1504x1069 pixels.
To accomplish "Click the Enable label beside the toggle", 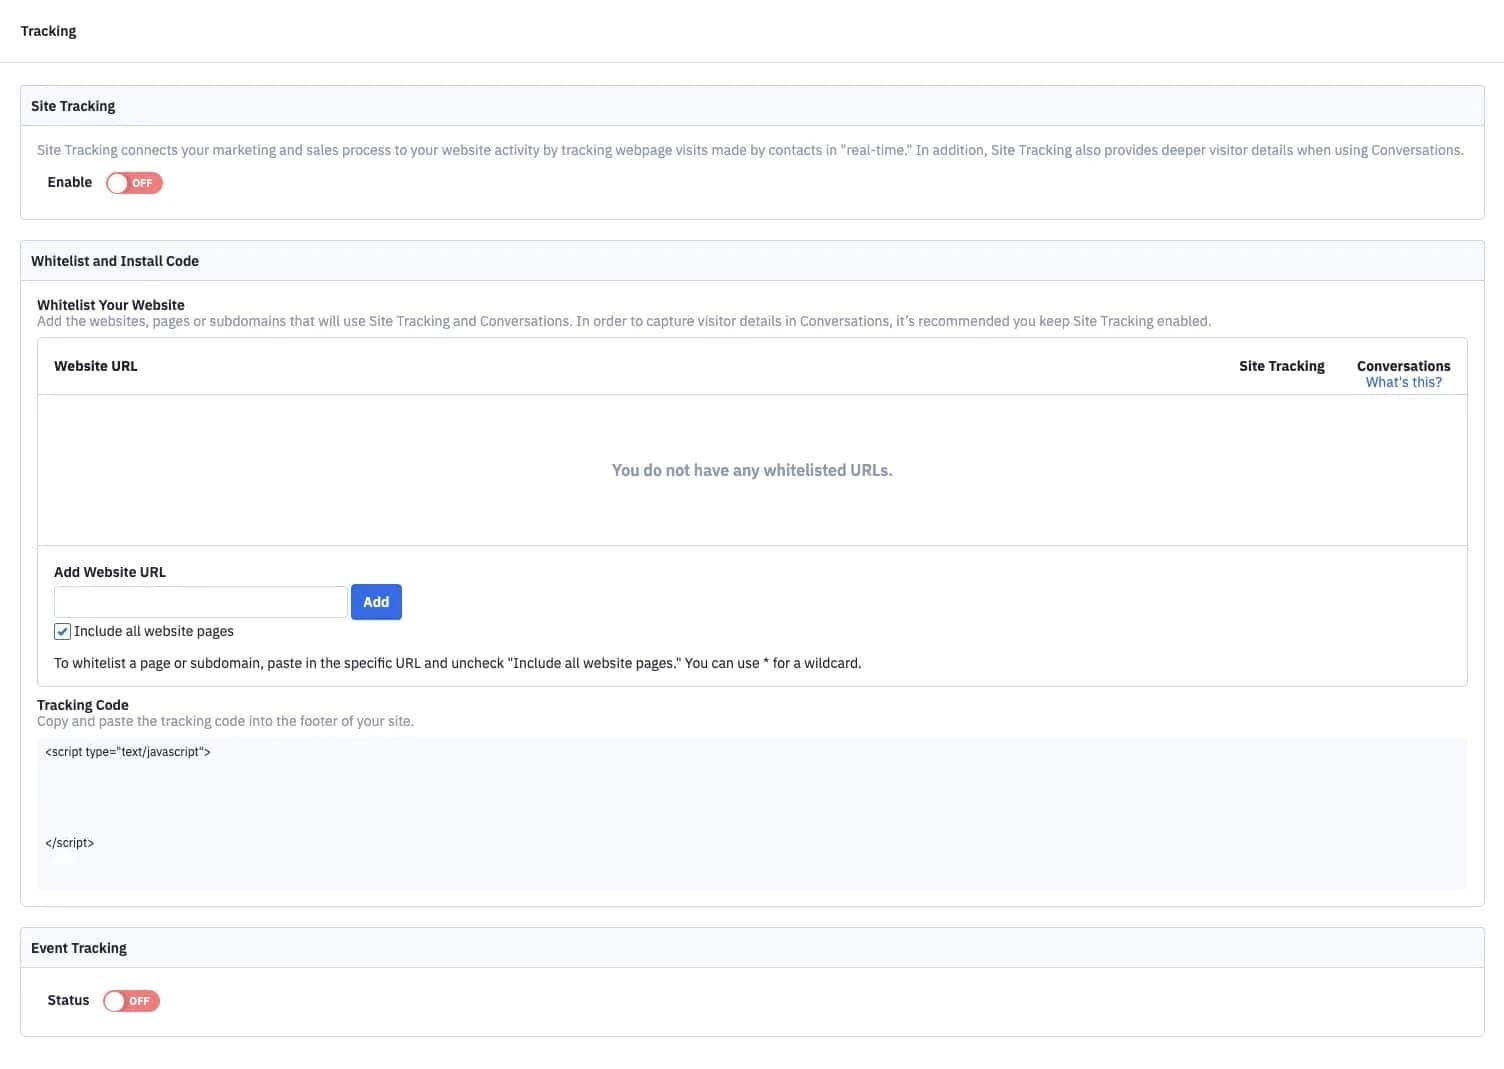I will [x=69, y=182].
